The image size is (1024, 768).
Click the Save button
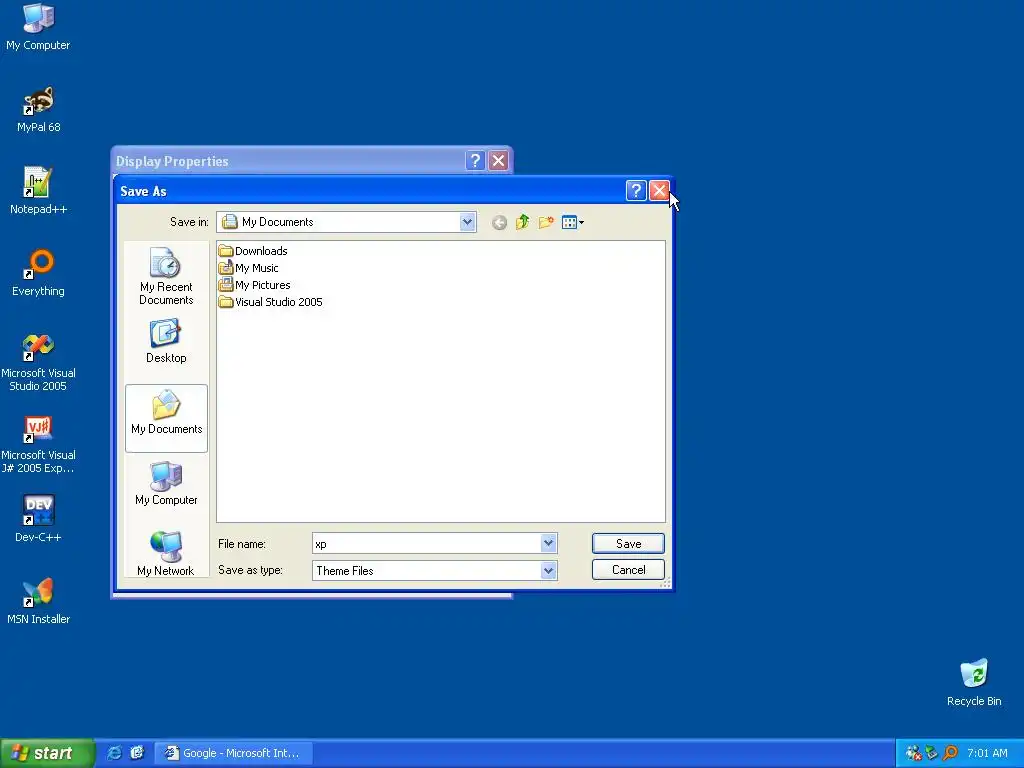(628, 543)
